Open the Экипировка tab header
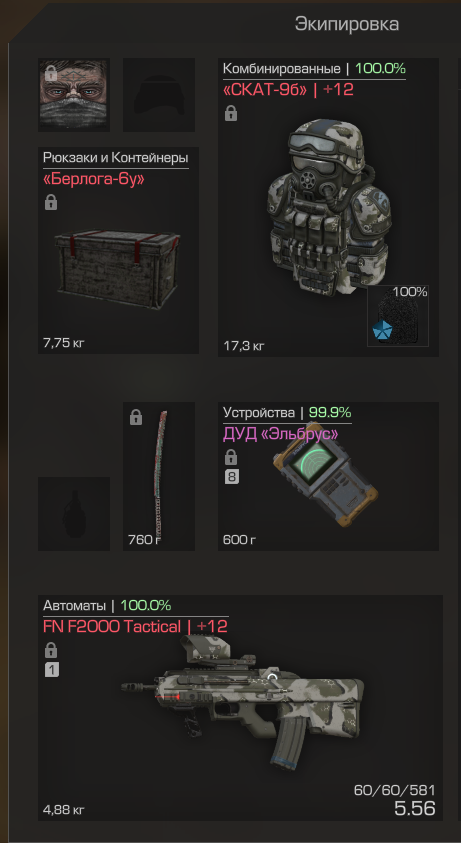Screen dimensions: 461x843 coord(347,24)
